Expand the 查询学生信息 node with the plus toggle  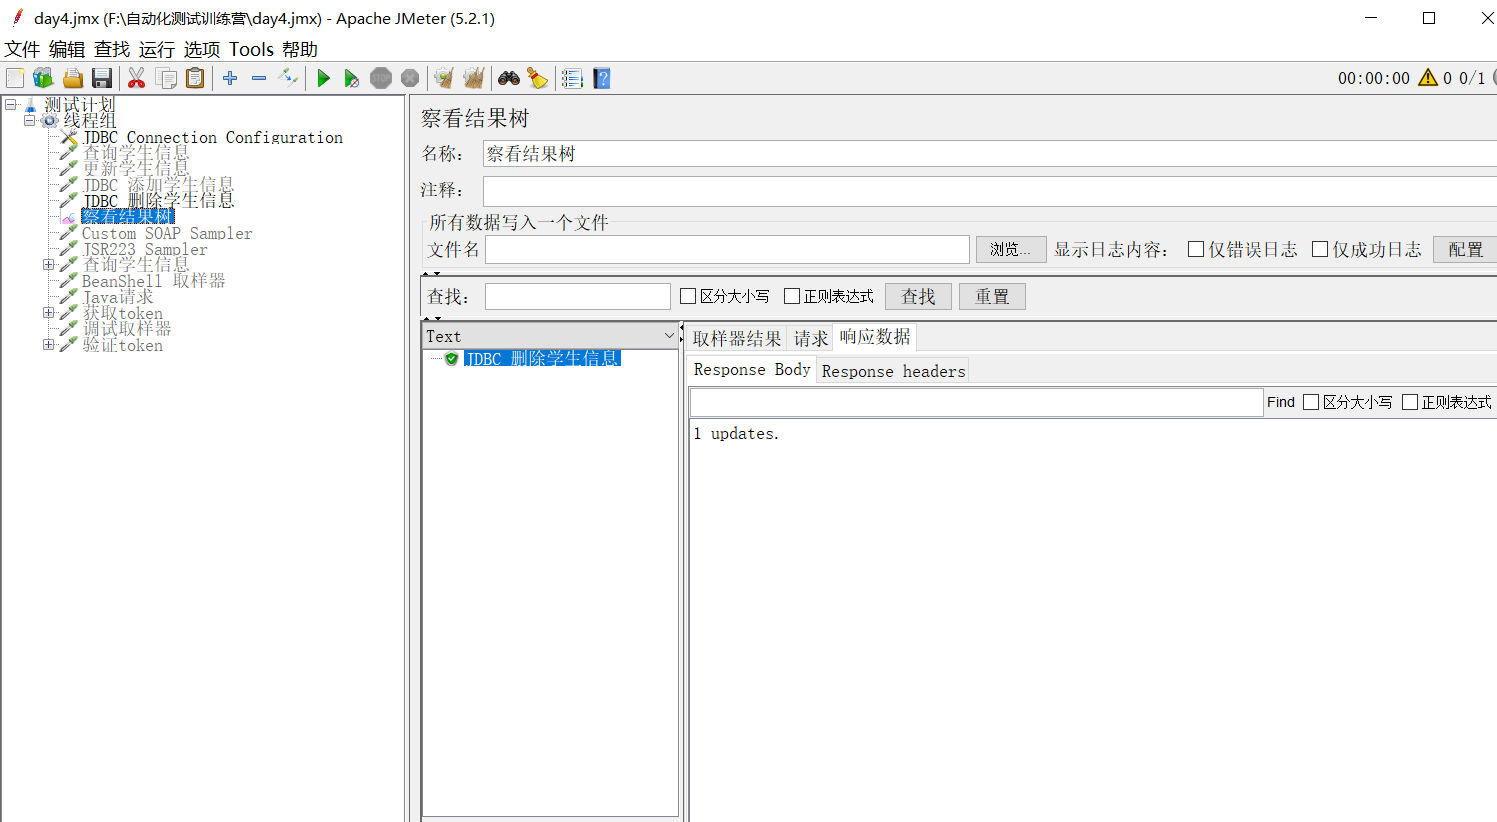point(48,265)
